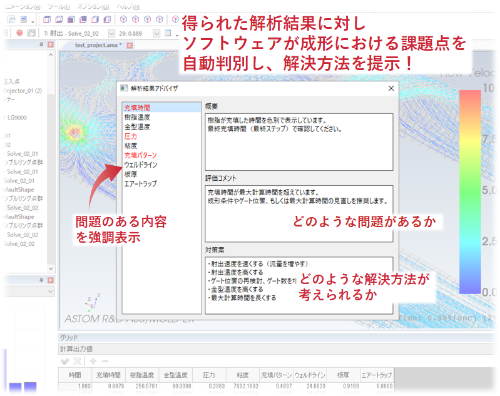Click the solid shaded cube view icon
500x396 pixels.
[x=71, y=20]
